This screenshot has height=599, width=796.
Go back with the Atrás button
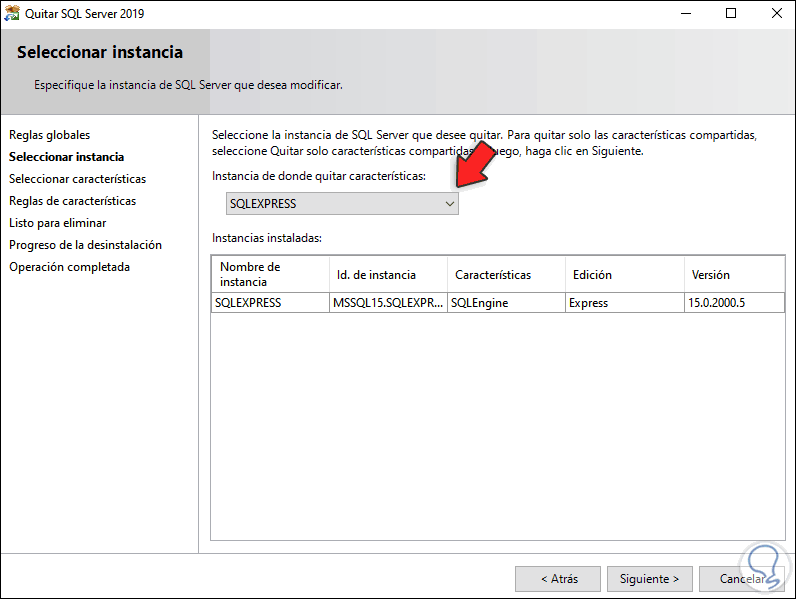[558, 579]
